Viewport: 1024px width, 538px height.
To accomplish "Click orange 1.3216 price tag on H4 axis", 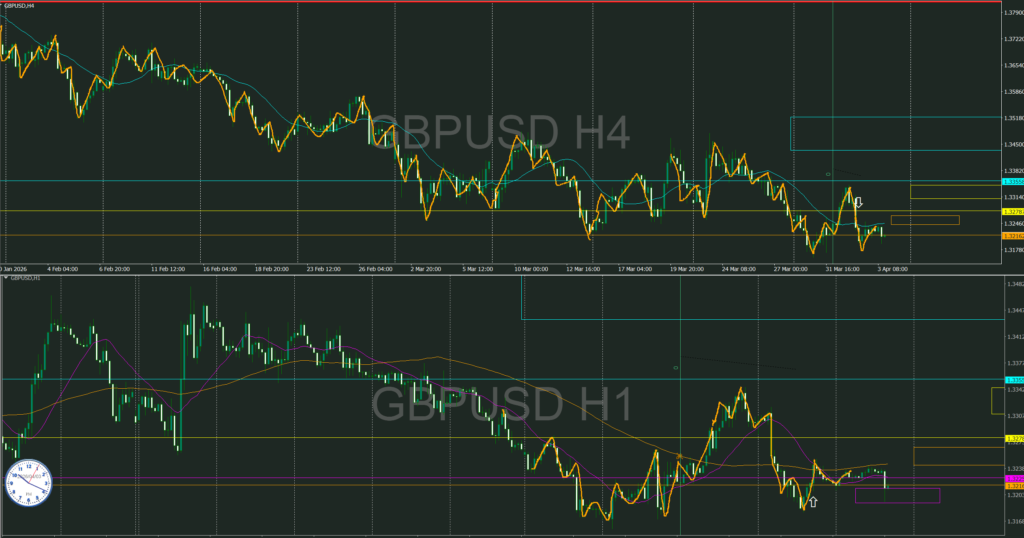I will [x=1011, y=236].
